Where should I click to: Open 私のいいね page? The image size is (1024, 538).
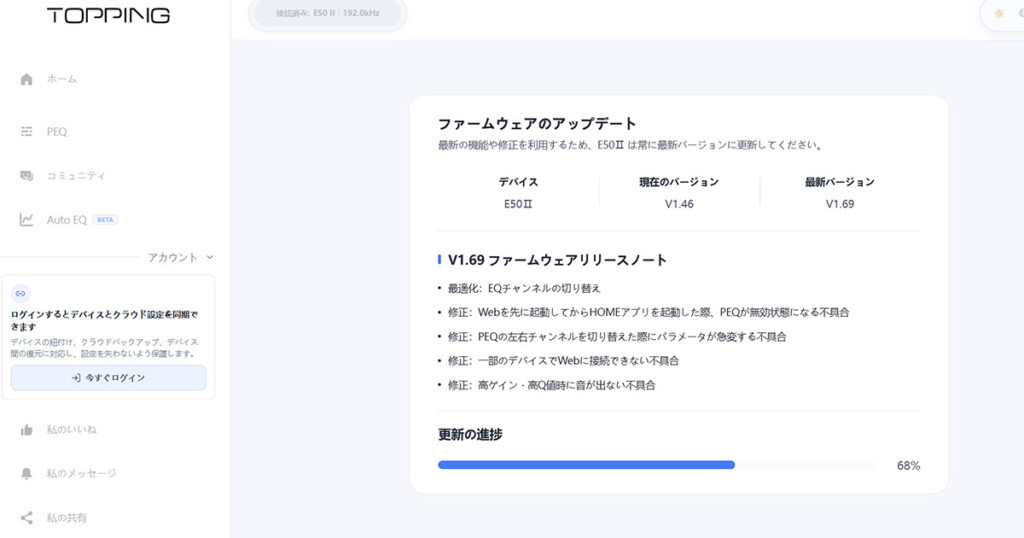[x=71, y=430]
